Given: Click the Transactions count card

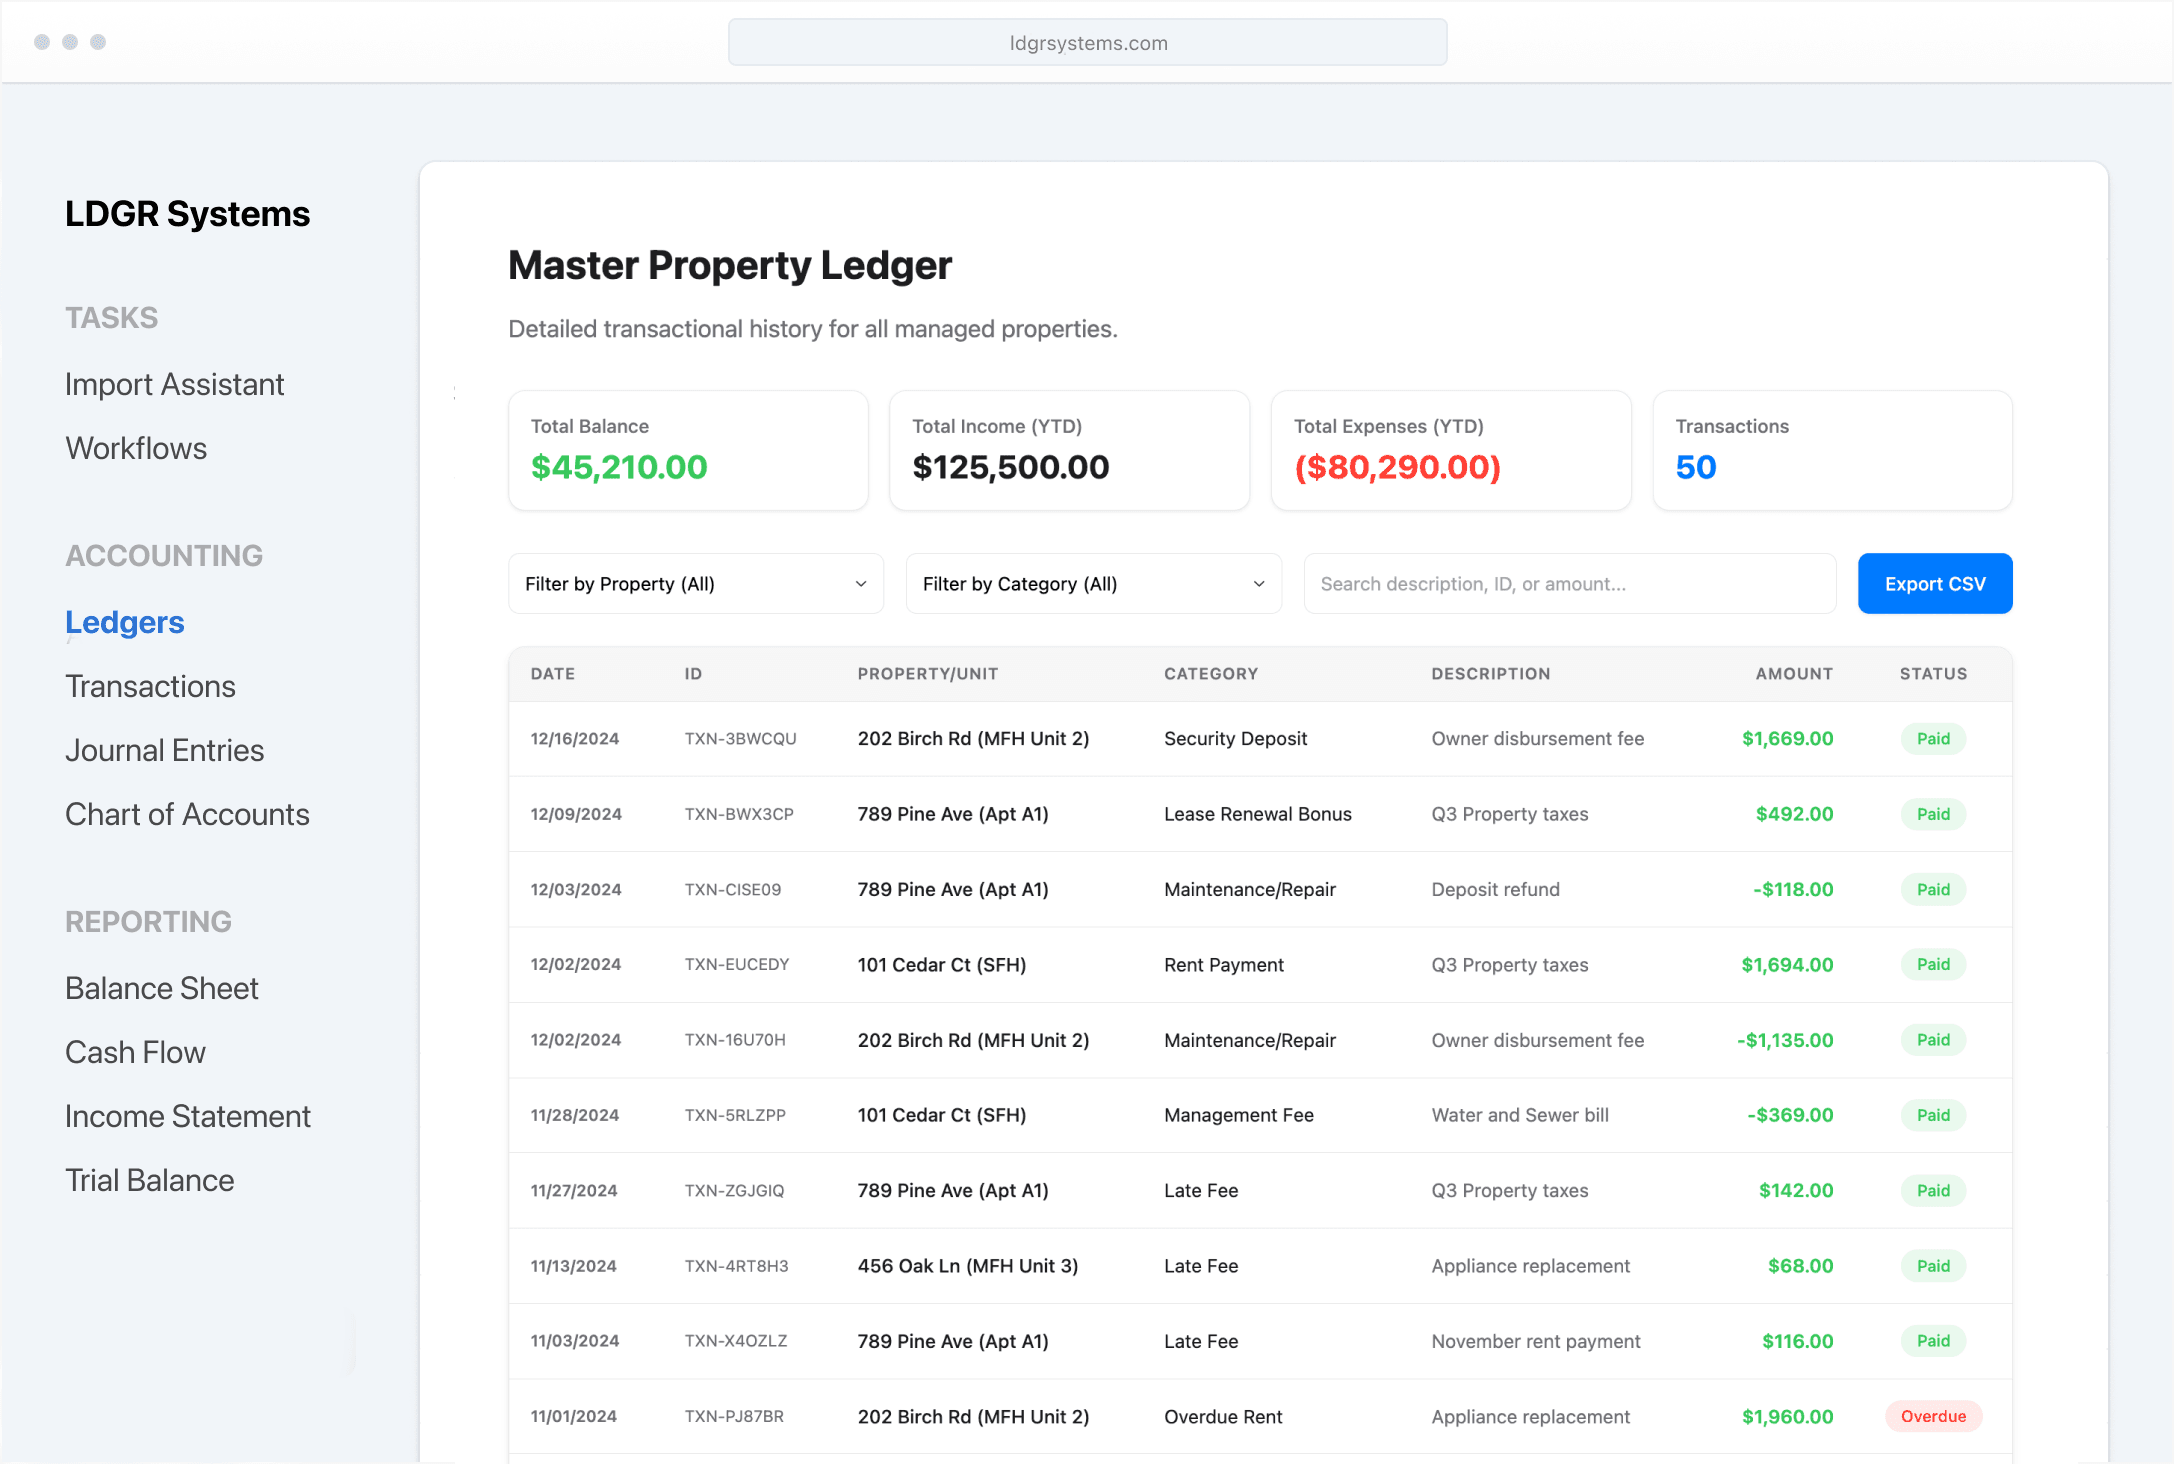Looking at the screenshot, I should point(1831,450).
